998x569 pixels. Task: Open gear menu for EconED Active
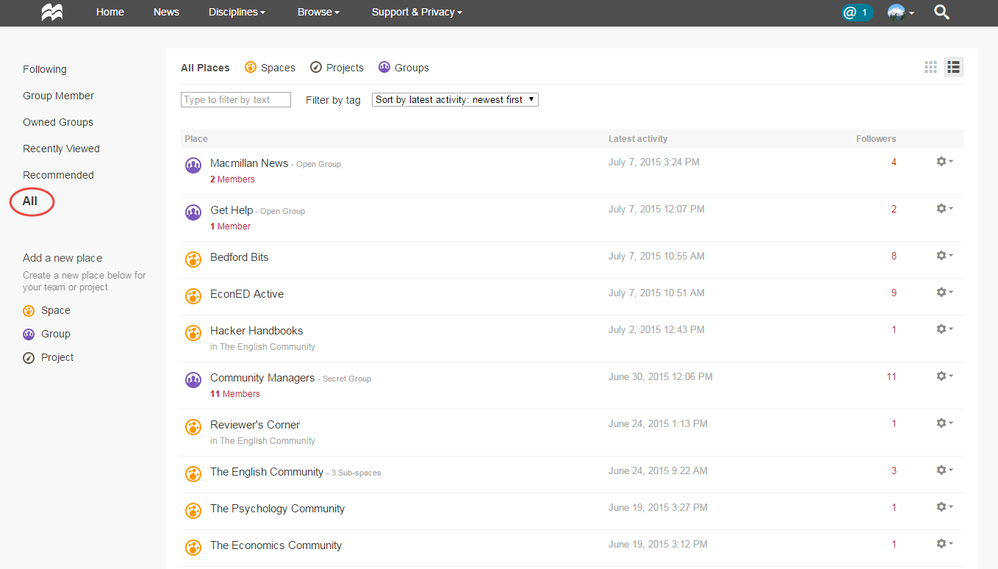click(945, 292)
